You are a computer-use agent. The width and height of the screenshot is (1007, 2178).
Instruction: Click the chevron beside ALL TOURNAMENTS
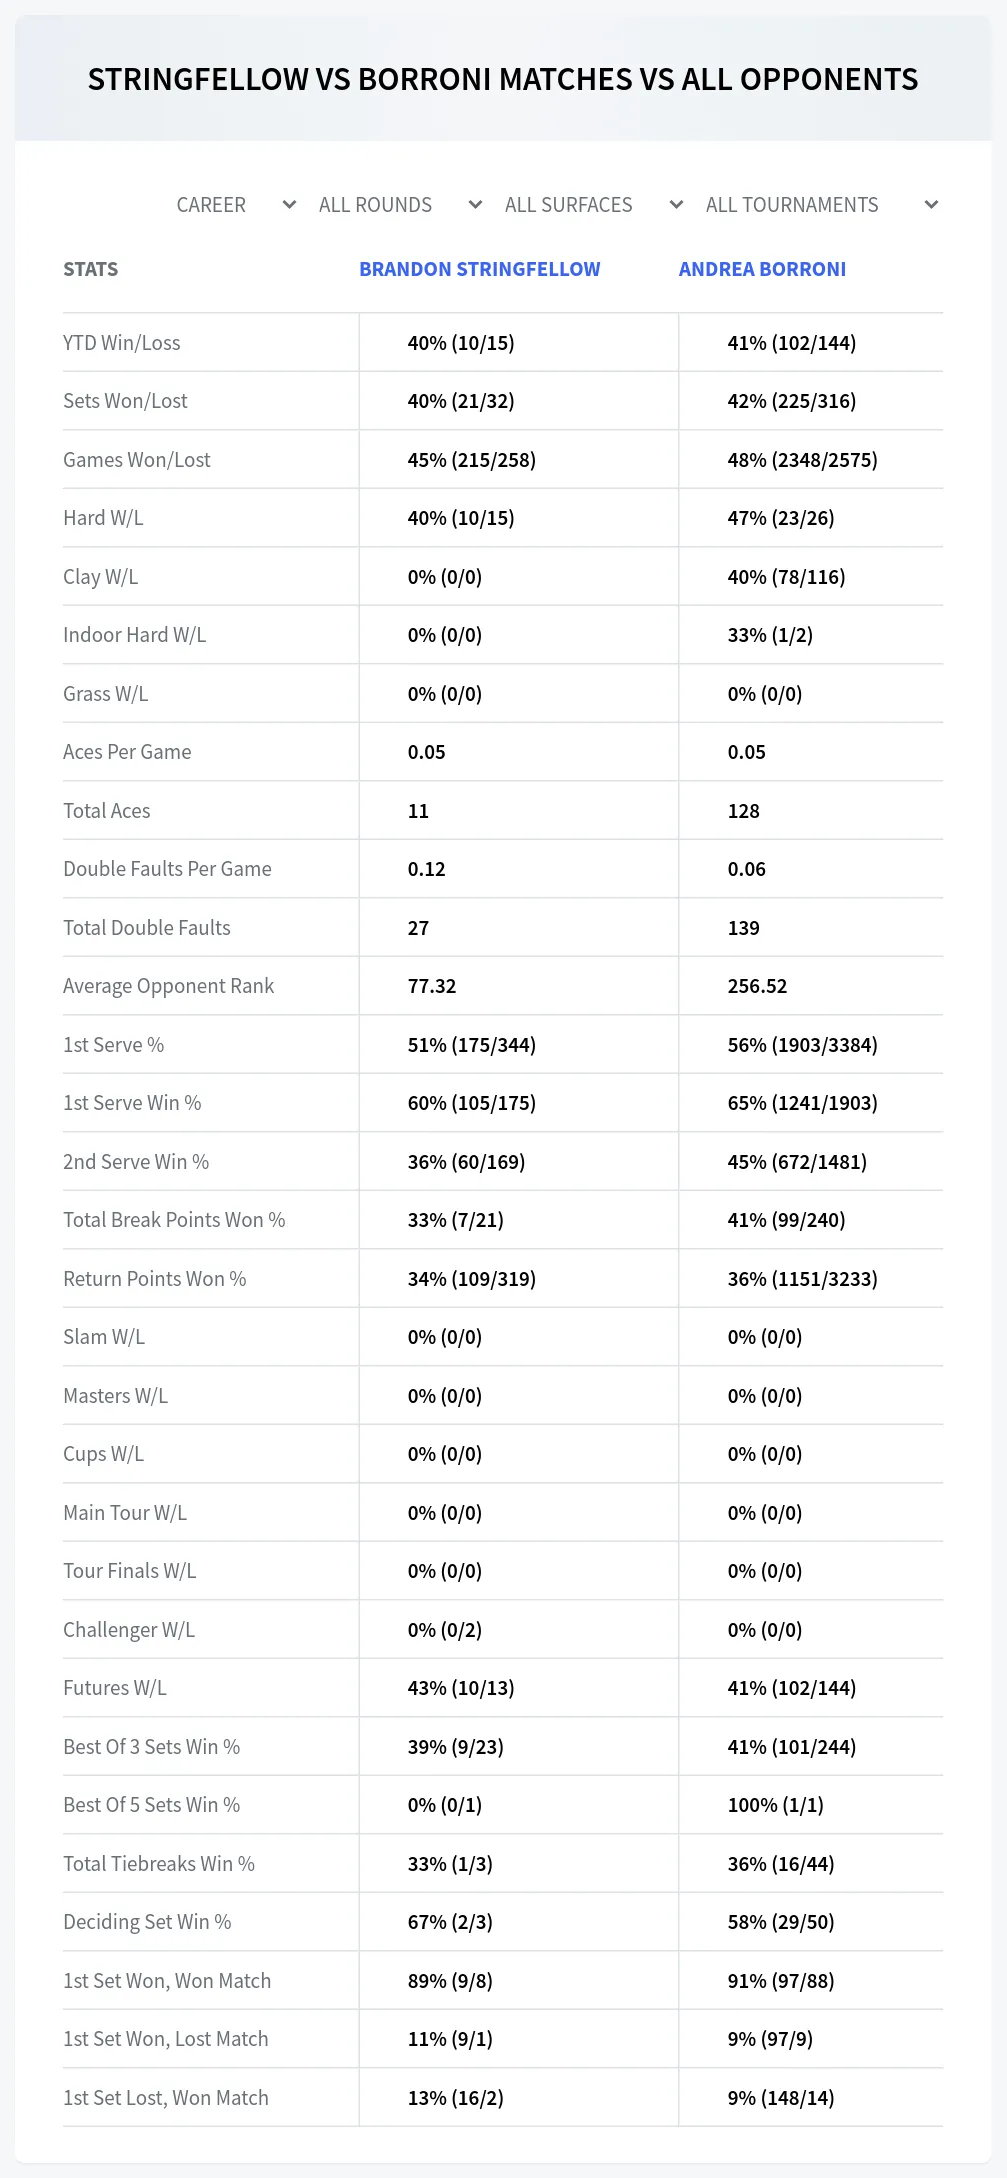[931, 205]
